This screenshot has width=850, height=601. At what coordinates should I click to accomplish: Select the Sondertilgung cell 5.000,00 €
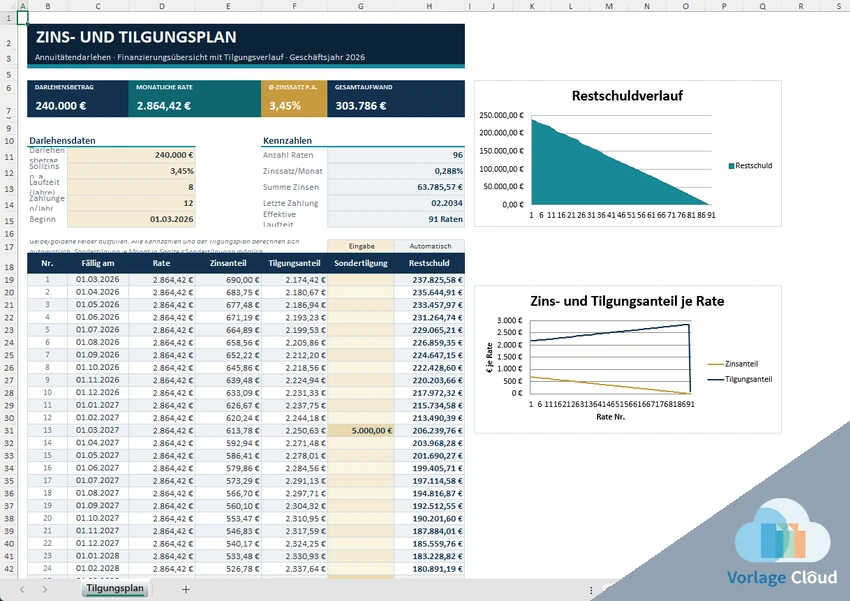[361, 431]
